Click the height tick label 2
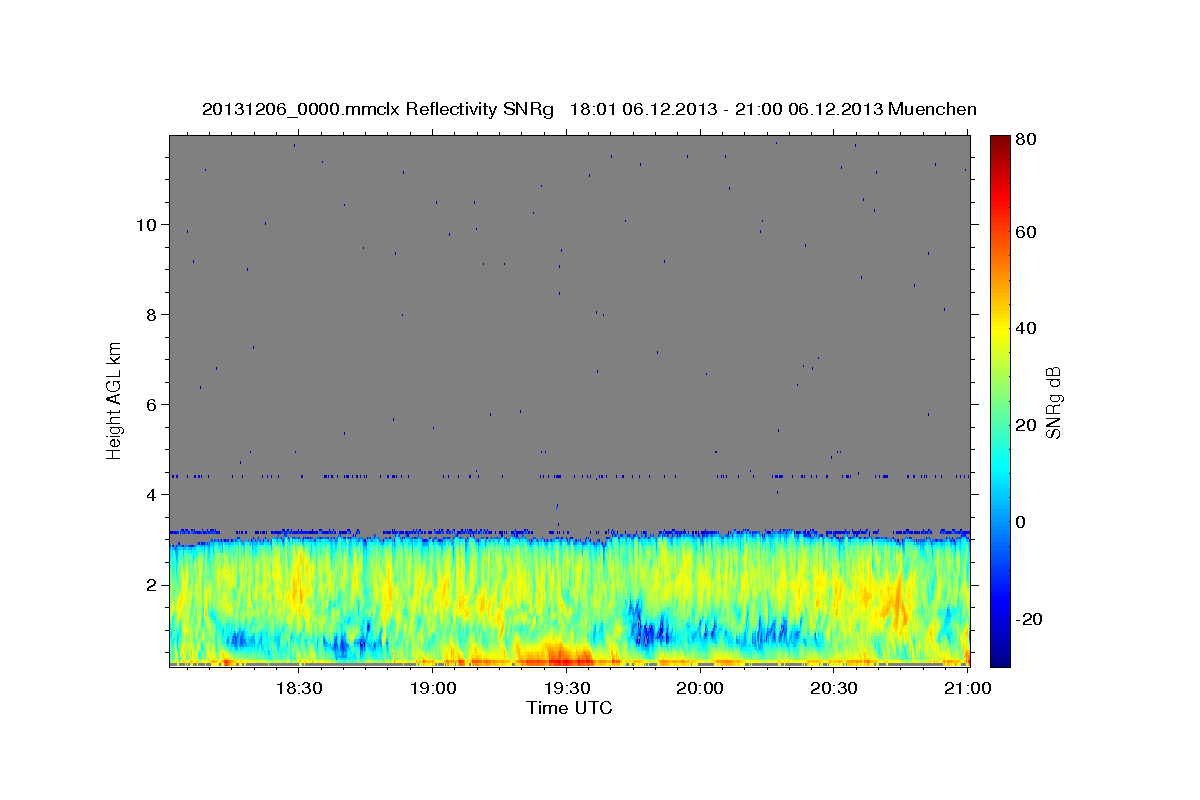The height and width of the screenshot is (800, 1200). tap(152, 584)
